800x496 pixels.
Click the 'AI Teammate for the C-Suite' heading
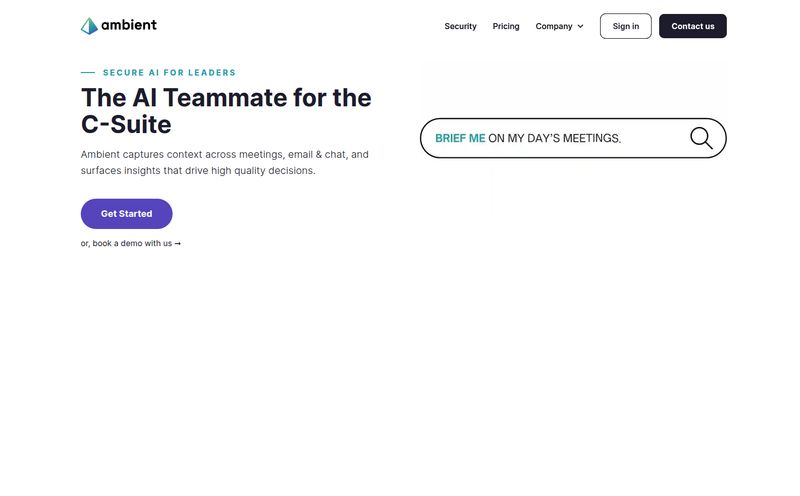point(226,111)
